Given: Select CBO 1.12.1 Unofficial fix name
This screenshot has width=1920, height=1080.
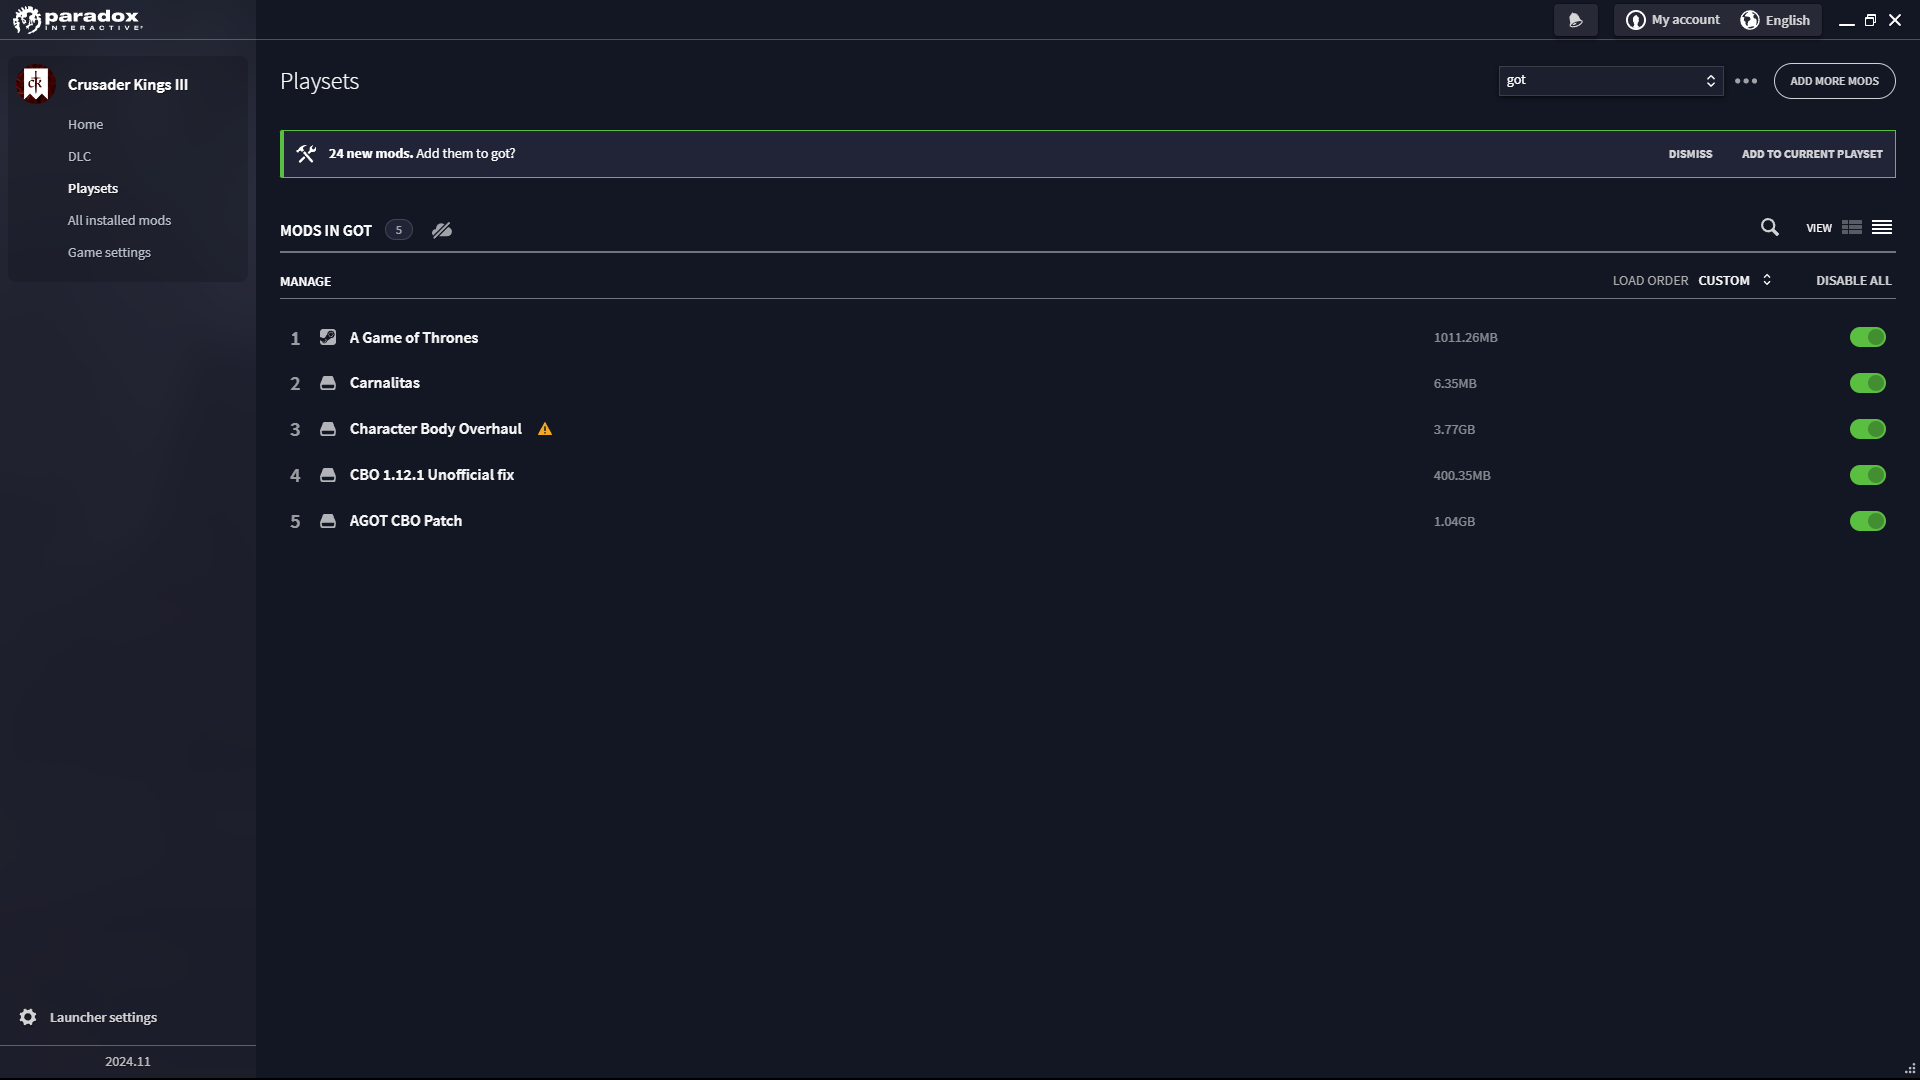Looking at the screenshot, I should (432, 475).
